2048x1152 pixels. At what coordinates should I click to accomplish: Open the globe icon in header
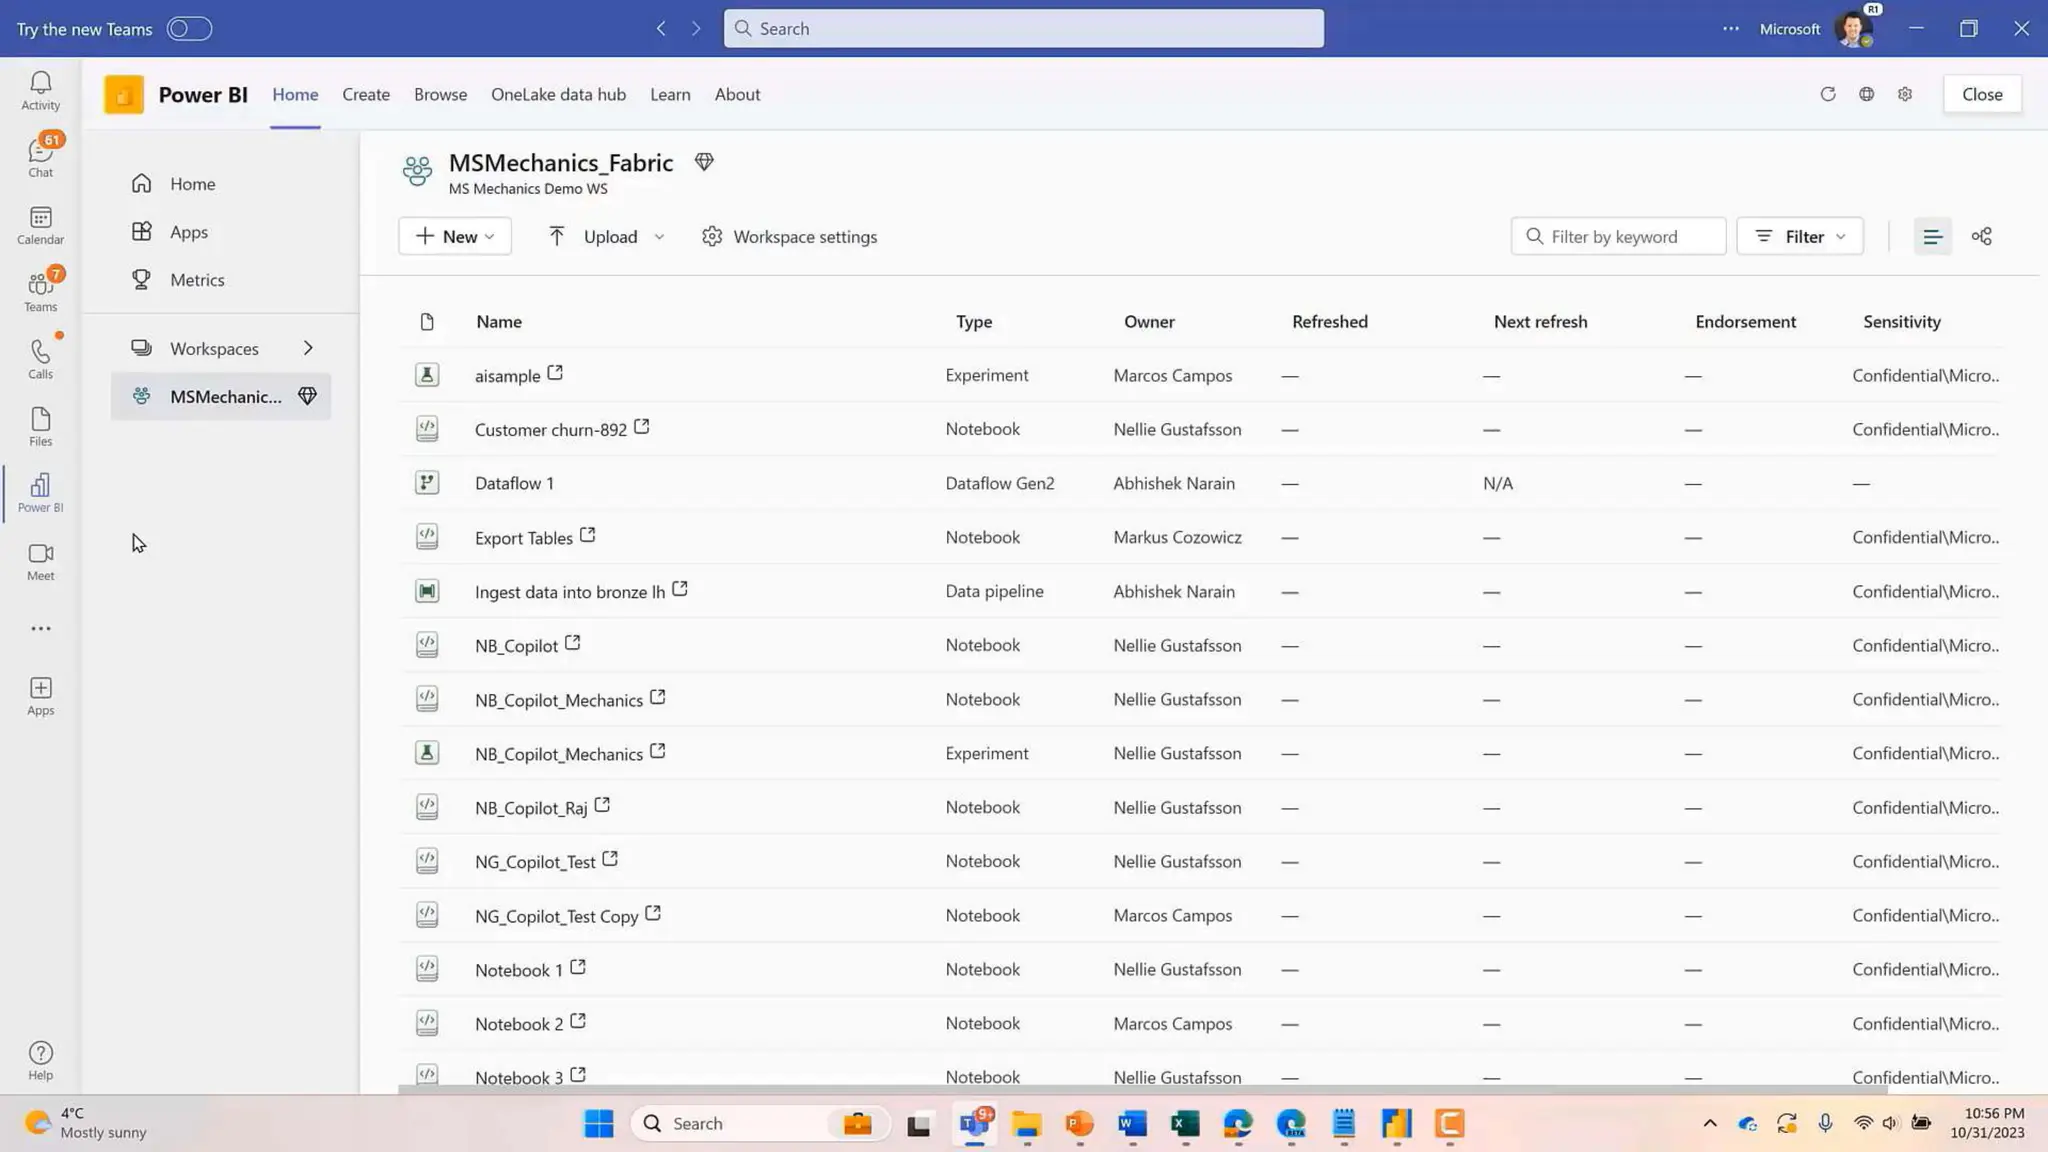(1866, 94)
